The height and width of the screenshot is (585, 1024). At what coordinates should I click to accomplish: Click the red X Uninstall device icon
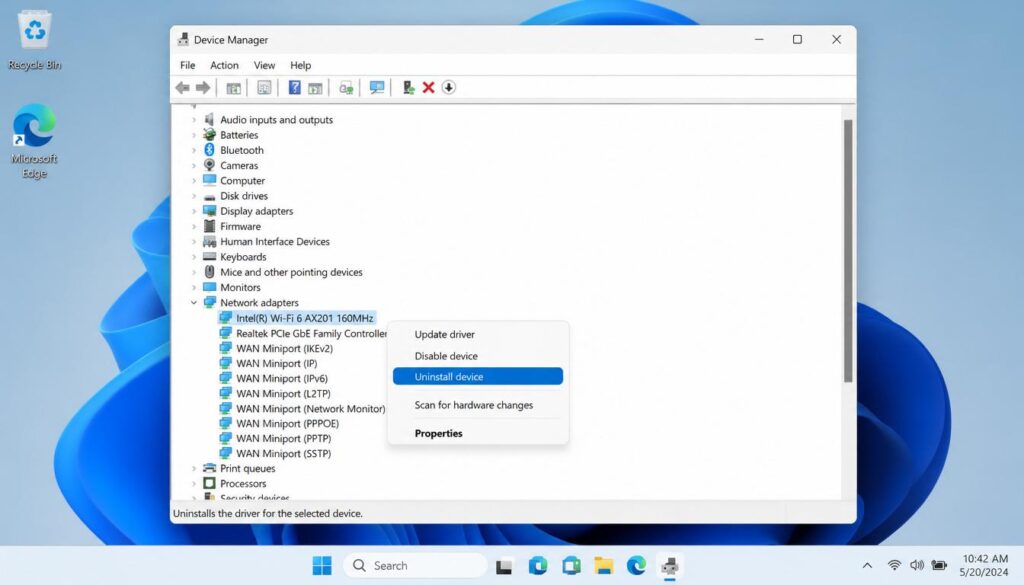[428, 87]
